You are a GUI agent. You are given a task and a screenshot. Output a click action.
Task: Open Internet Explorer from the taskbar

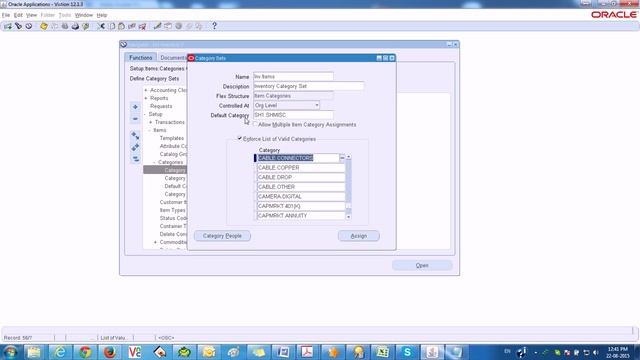click(x=60, y=352)
